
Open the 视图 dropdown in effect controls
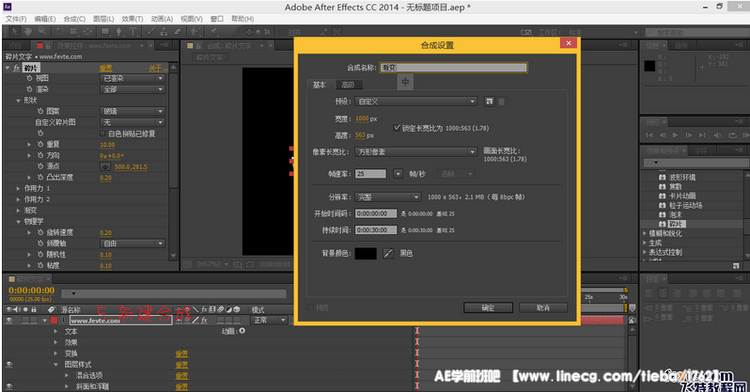pos(132,78)
